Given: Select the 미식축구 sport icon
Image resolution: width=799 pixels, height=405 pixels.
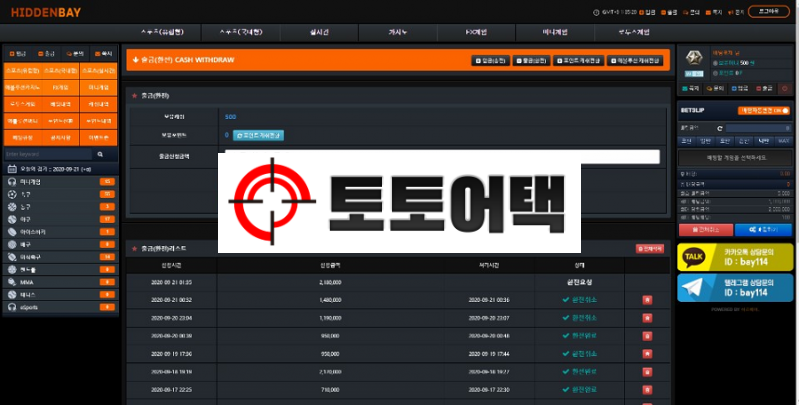Looking at the screenshot, I should 12,257.
